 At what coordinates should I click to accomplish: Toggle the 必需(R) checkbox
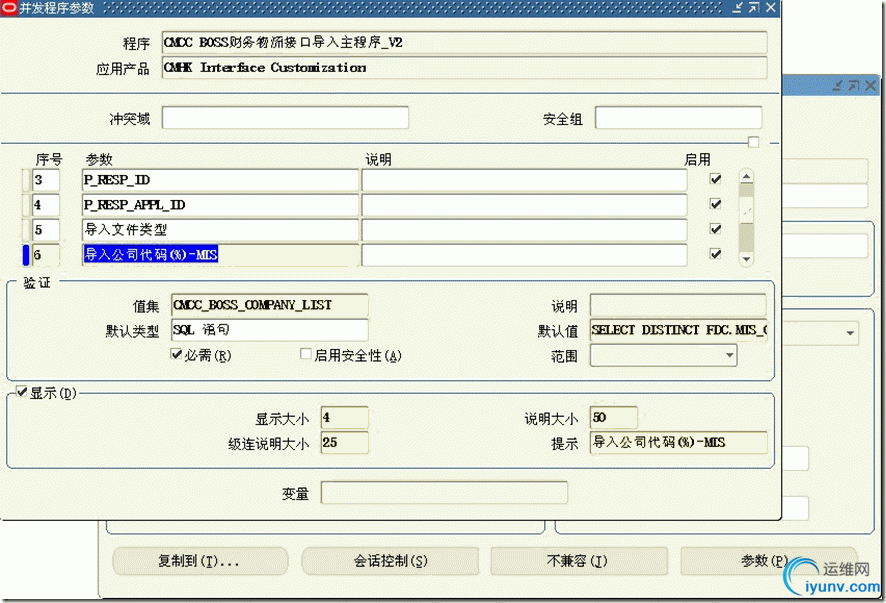[x=176, y=354]
